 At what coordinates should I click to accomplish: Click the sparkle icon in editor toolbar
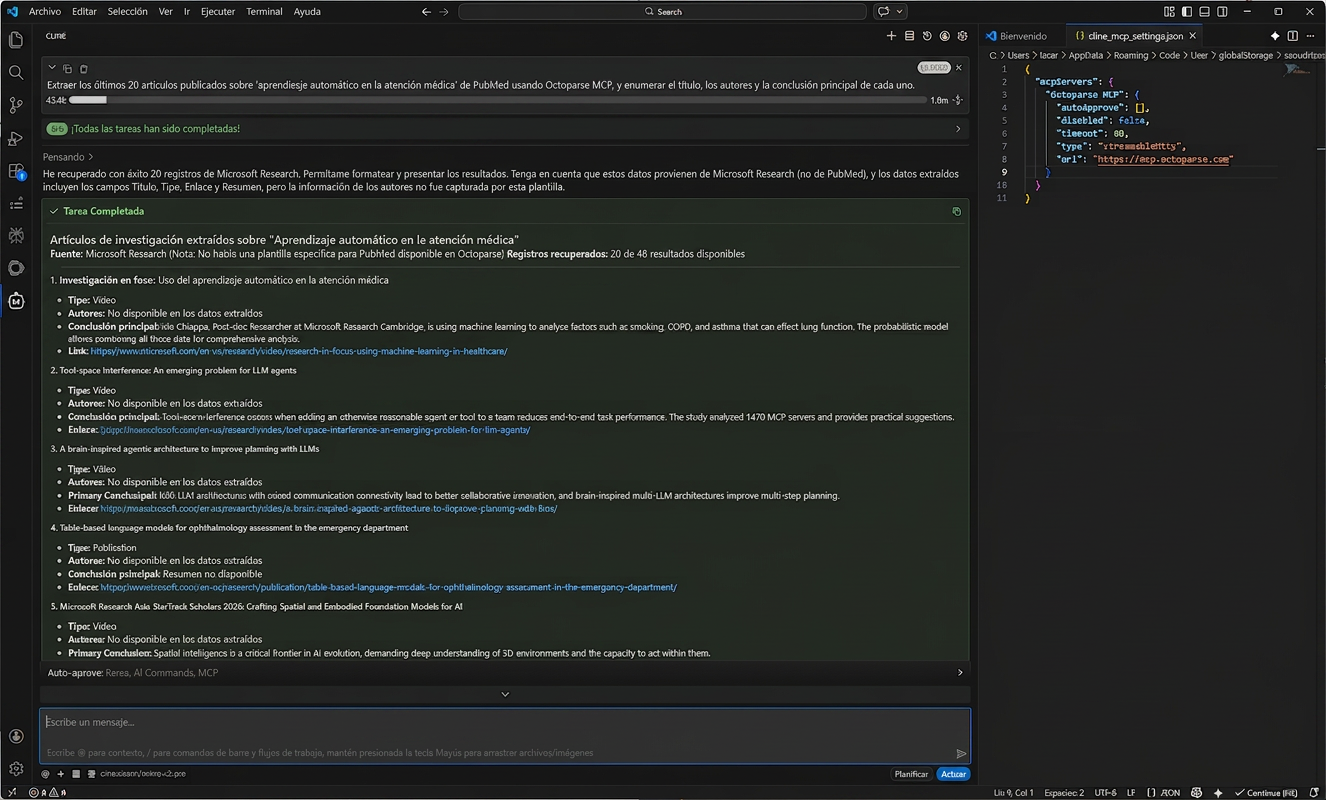[1275, 36]
